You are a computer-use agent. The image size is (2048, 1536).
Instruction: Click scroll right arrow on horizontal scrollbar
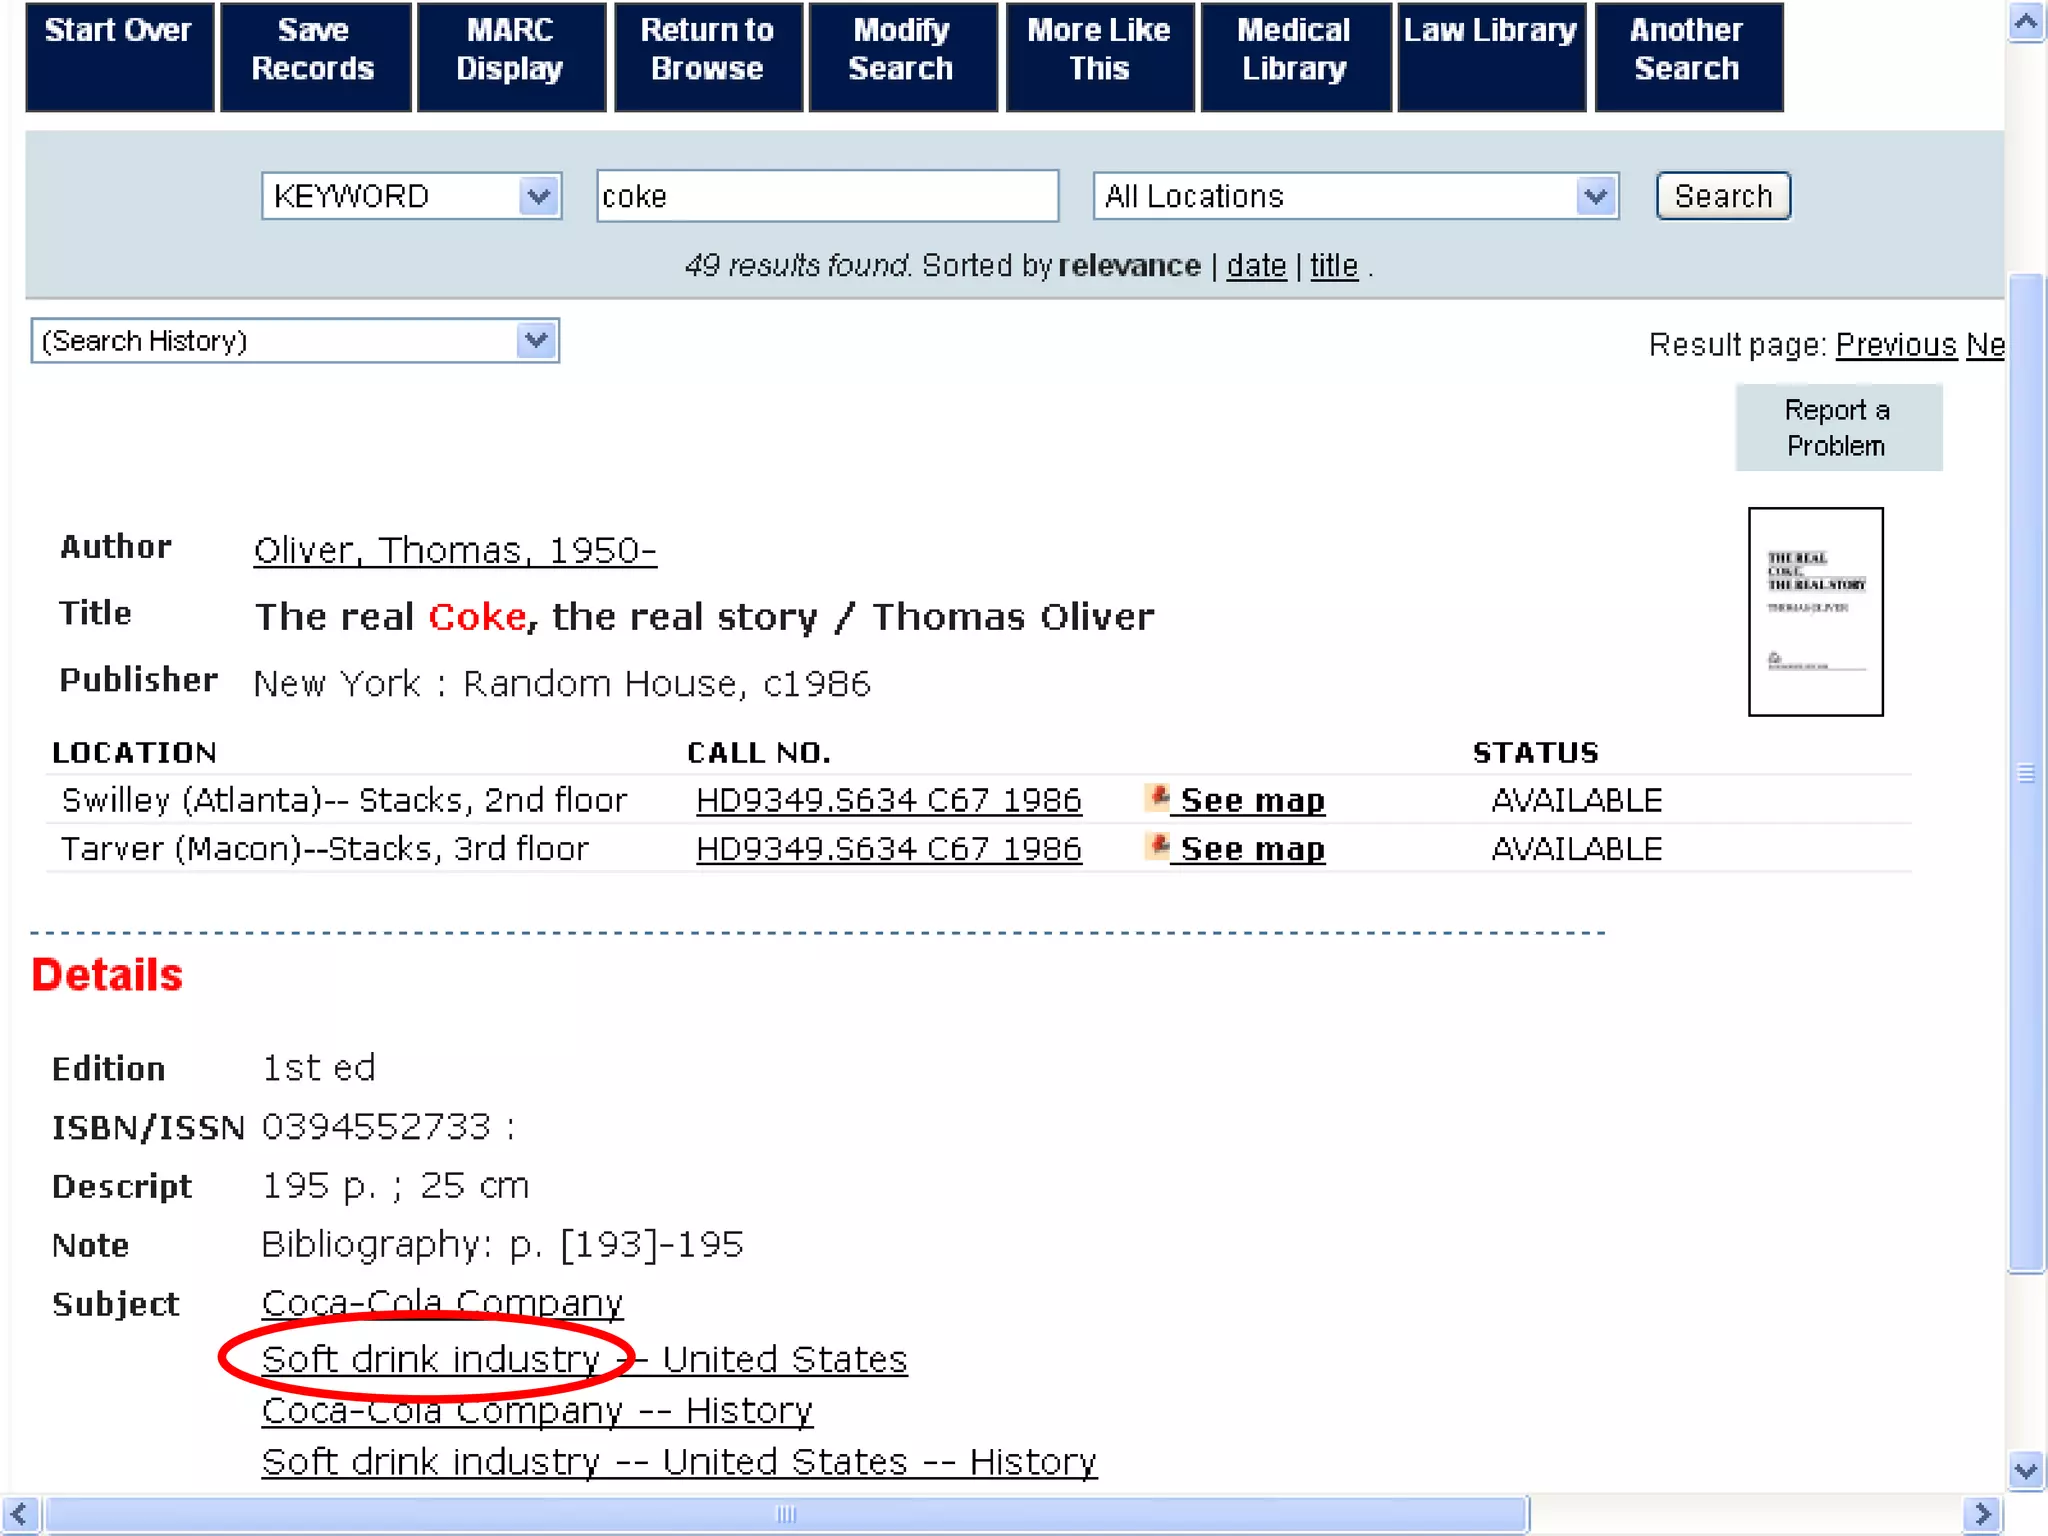[1981, 1514]
